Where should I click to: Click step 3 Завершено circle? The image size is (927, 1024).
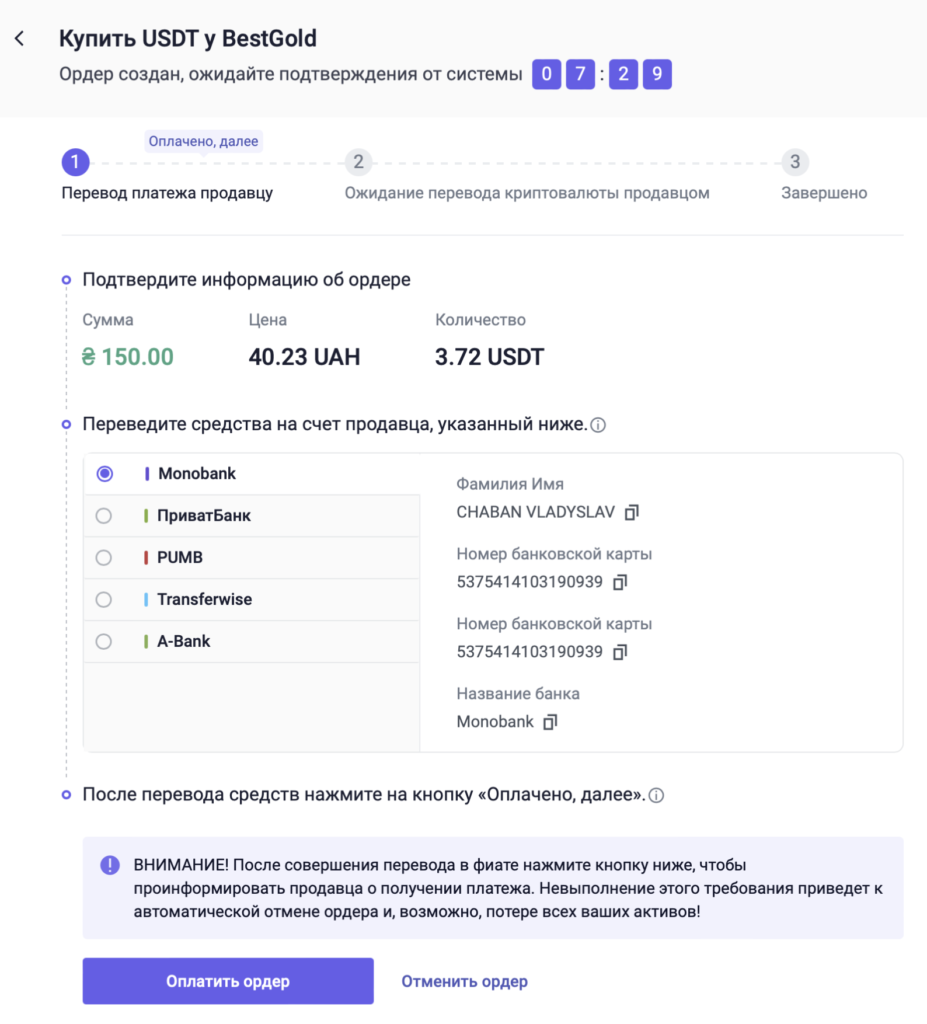point(794,163)
